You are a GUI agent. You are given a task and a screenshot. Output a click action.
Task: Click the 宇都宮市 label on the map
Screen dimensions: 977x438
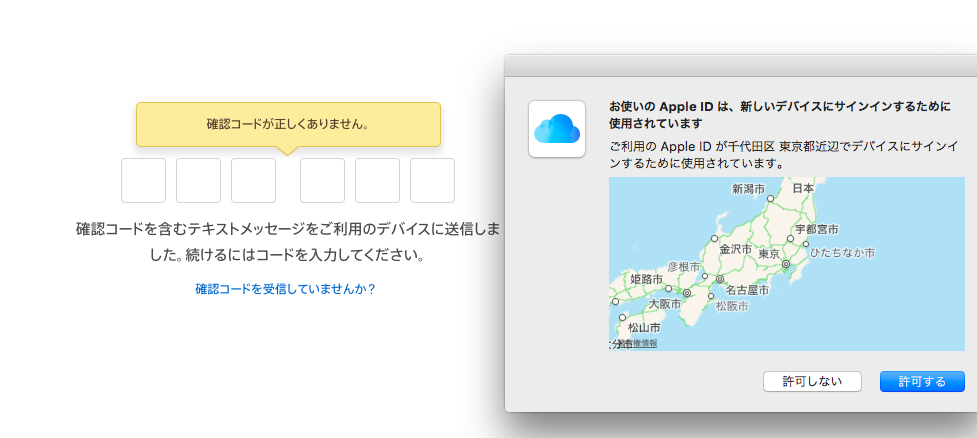(817, 229)
